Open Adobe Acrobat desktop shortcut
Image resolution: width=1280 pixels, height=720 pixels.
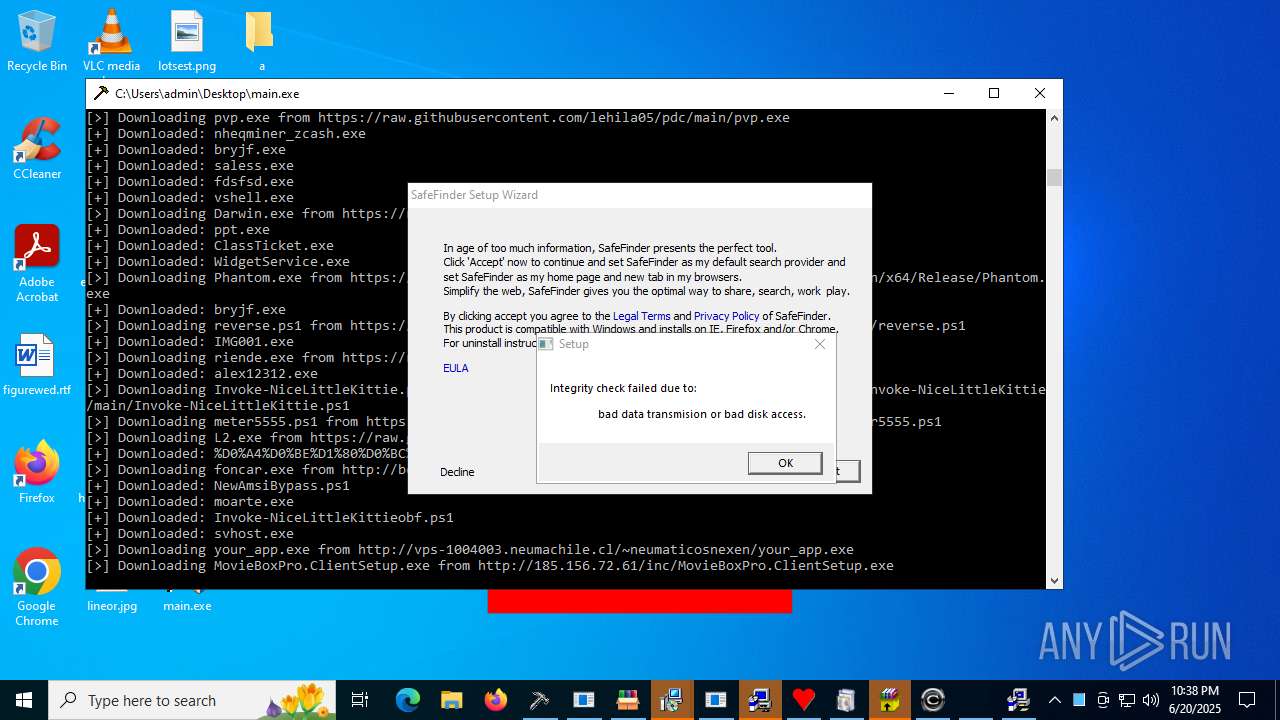37,264
